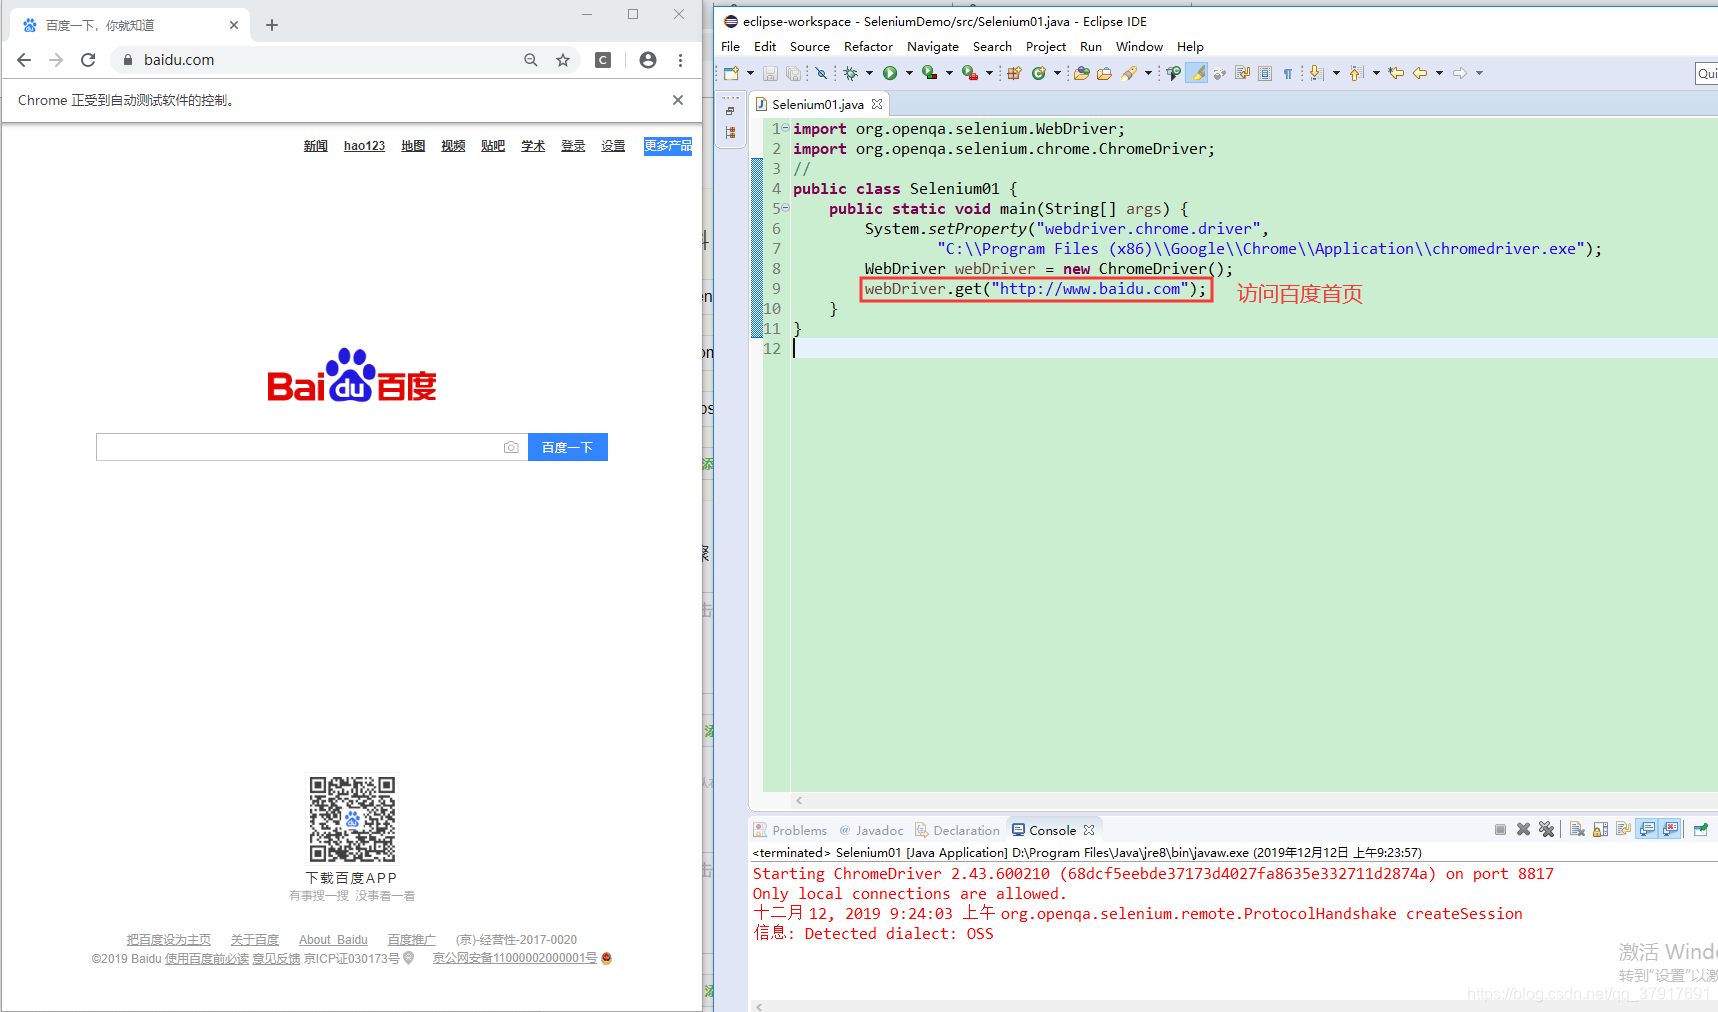
Task: Click the Pin Console icon
Action: [x=1700, y=829]
